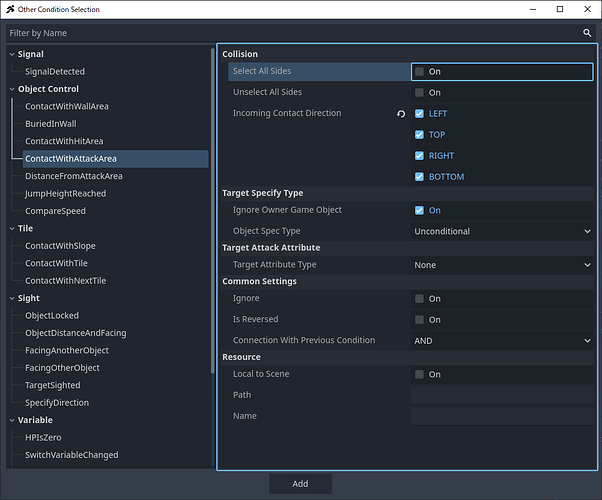Toggle the Is Reversed checkbox

tap(419, 320)
